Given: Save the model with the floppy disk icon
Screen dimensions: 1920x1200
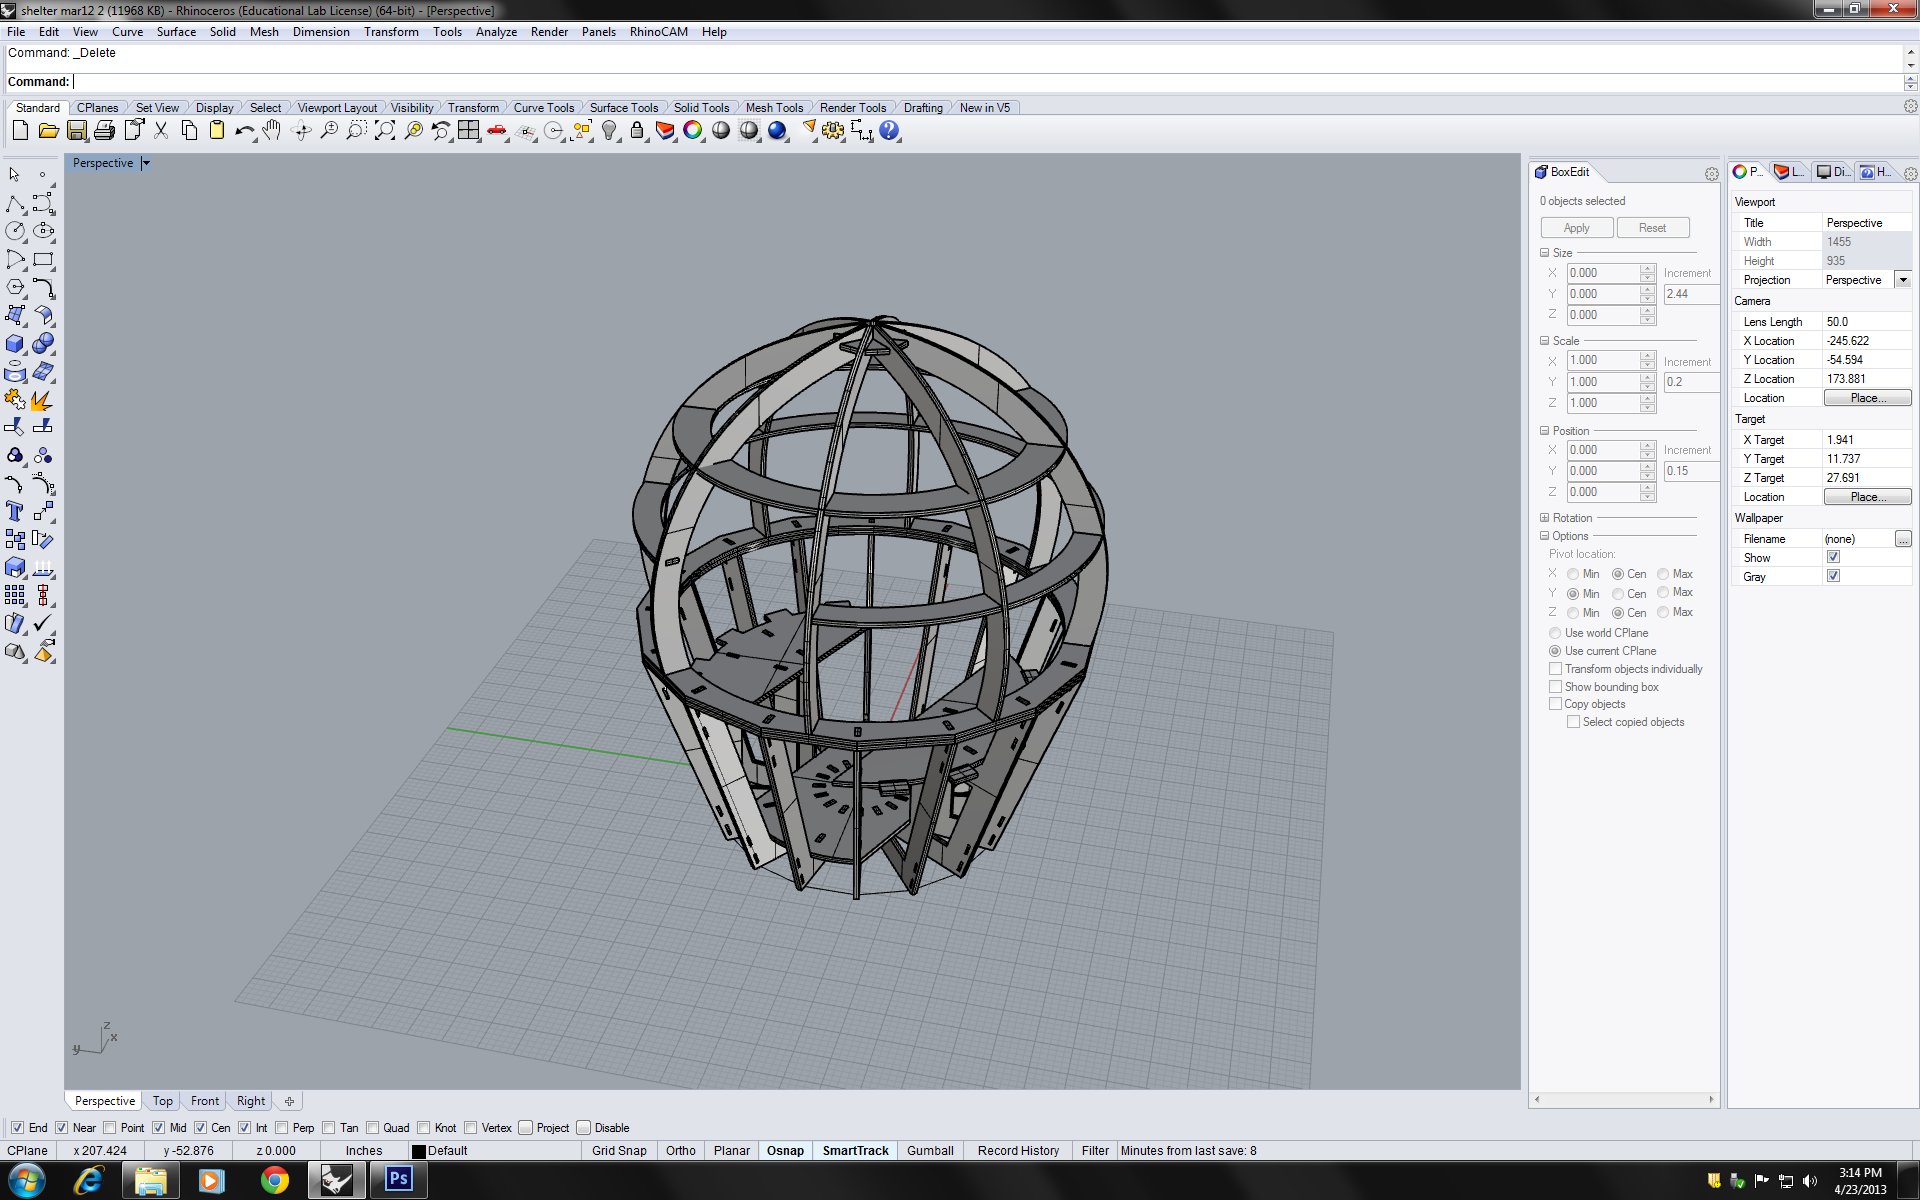Looking at the screenshot, I should coord(76,131).
